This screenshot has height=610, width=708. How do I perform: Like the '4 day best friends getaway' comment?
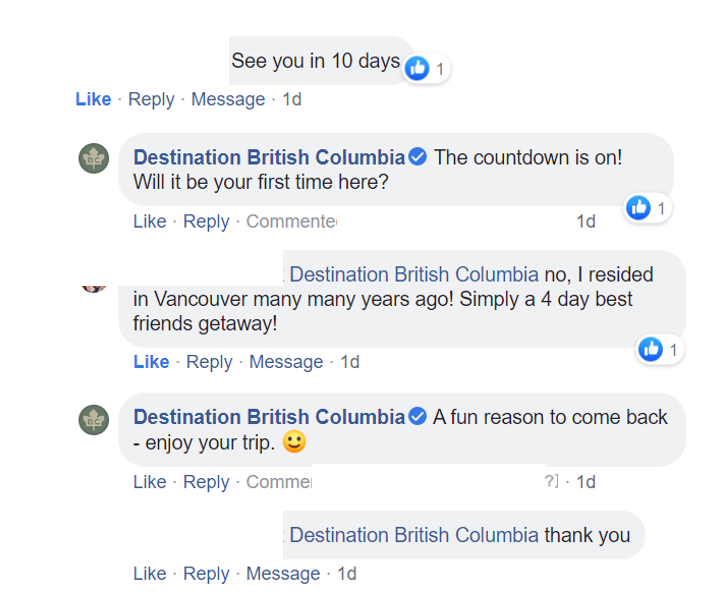point(151,362)
